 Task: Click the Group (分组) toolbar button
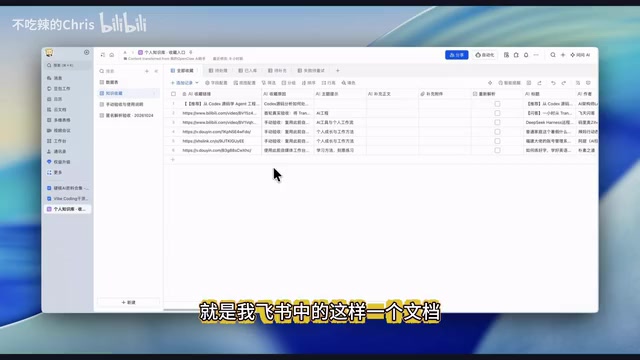tap(289, 83)
